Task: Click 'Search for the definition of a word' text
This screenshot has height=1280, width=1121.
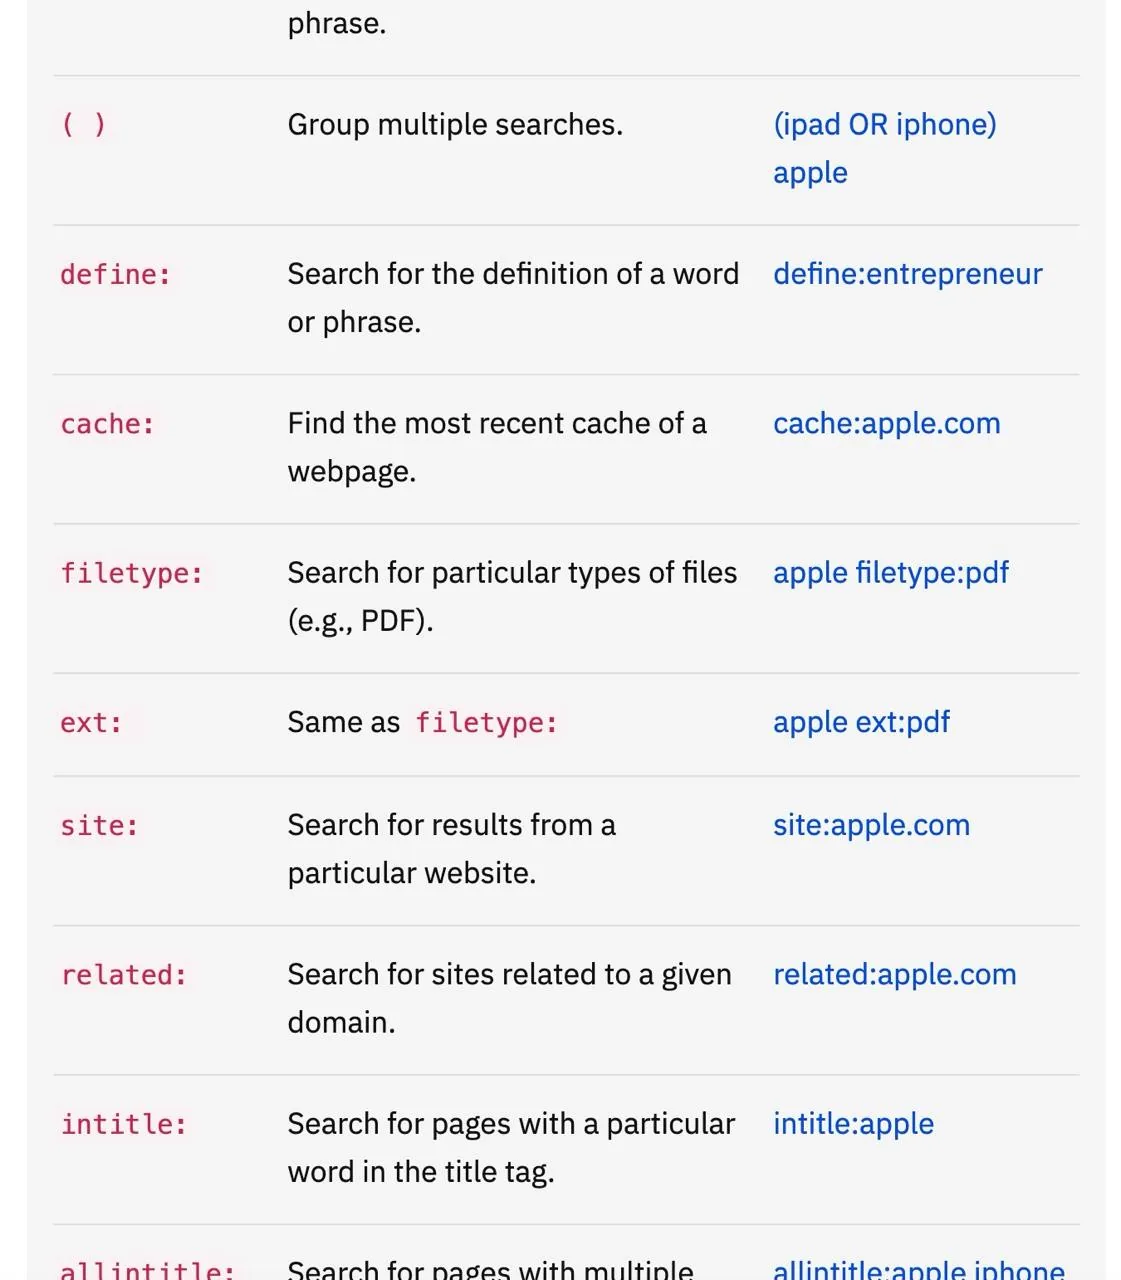Action: pyautogui.click(x=513, y=274)
